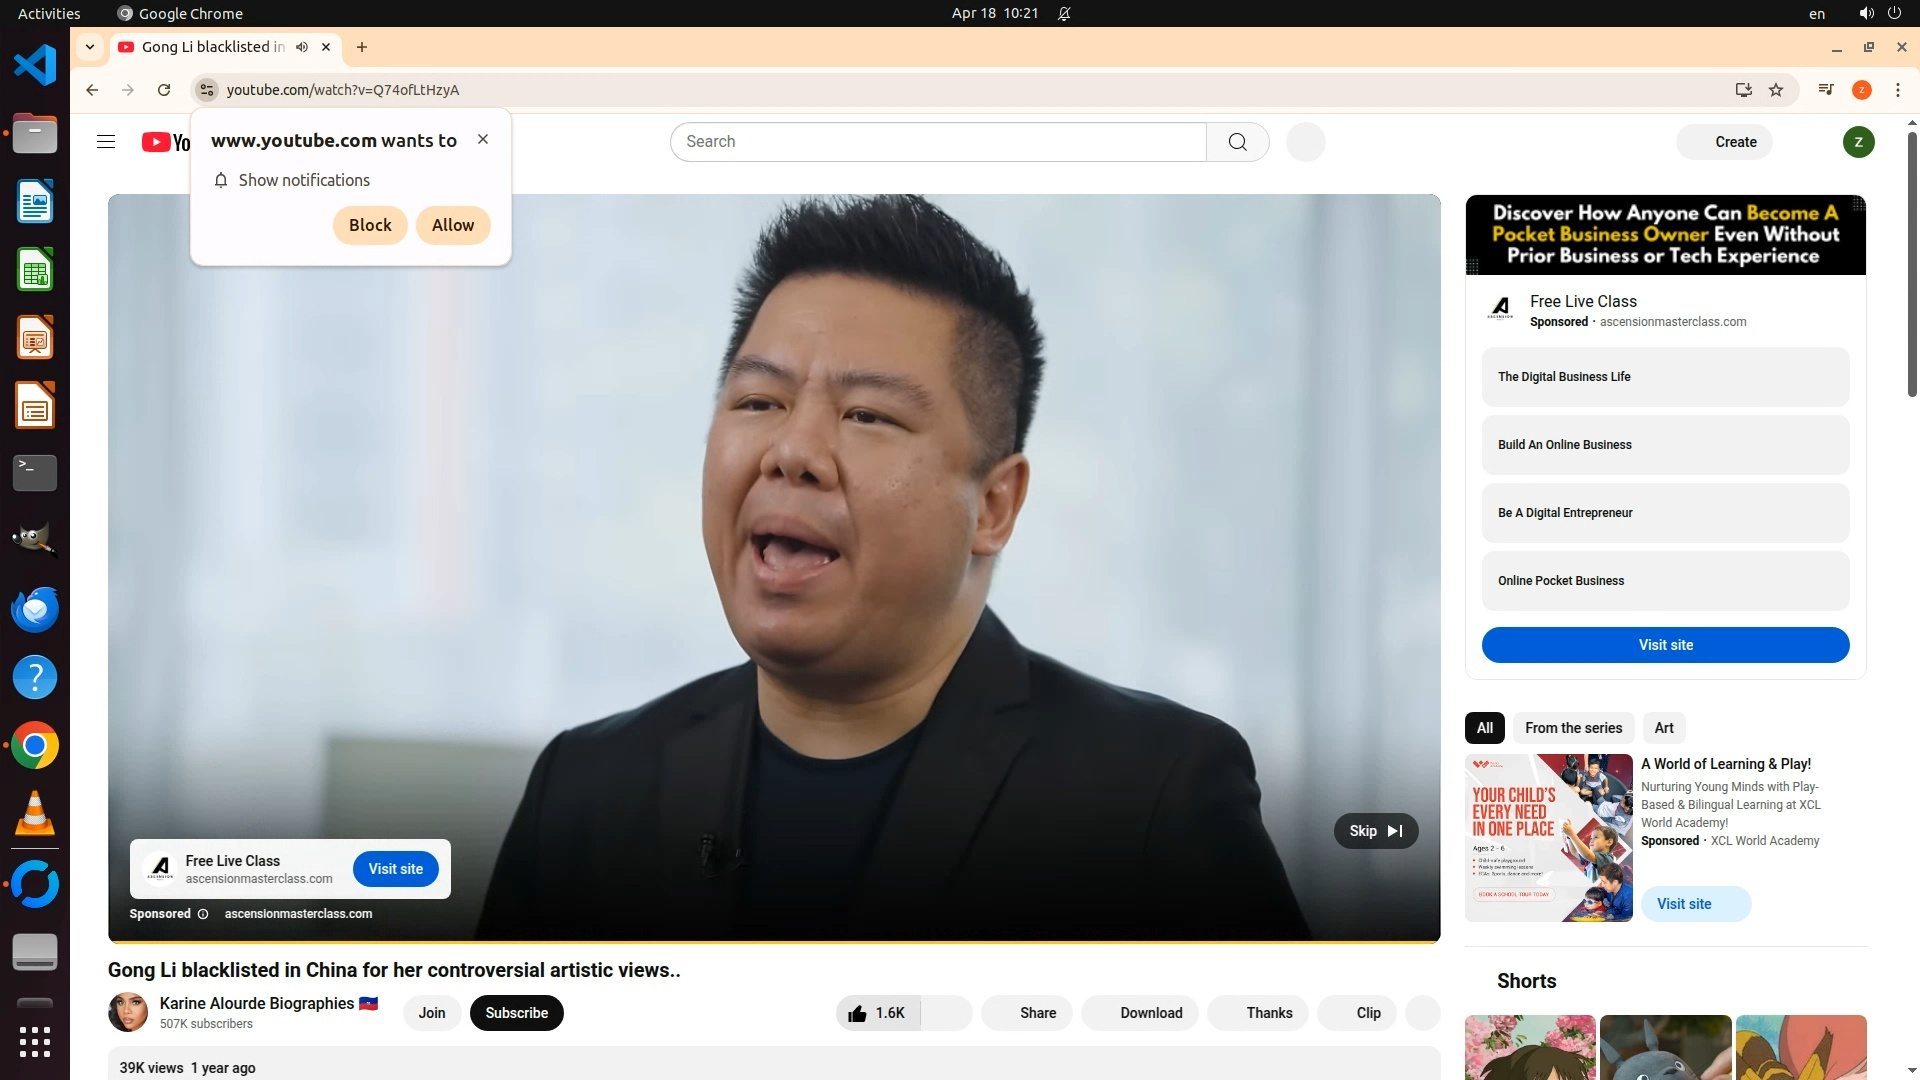This screenshot has width=1920, height=1080.
Task: Open sponsored info circle icon
Action: point(203,914)
